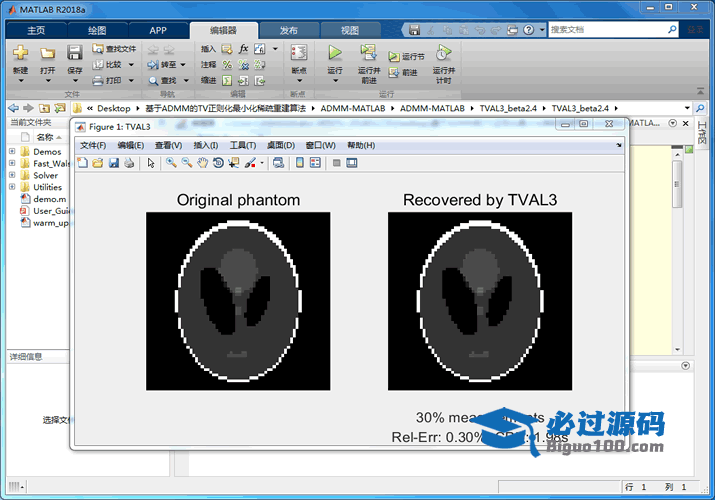Click the fx insert function icon

coord(244,48)
